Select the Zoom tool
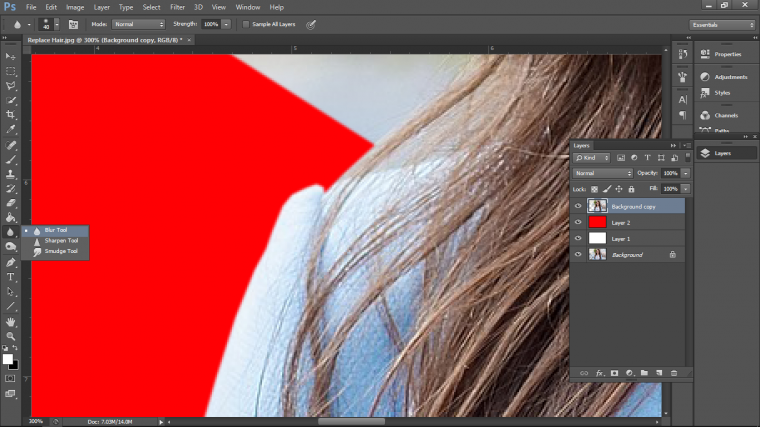The image size is (760, 427). pyautogui.click(x=10, y=336)
